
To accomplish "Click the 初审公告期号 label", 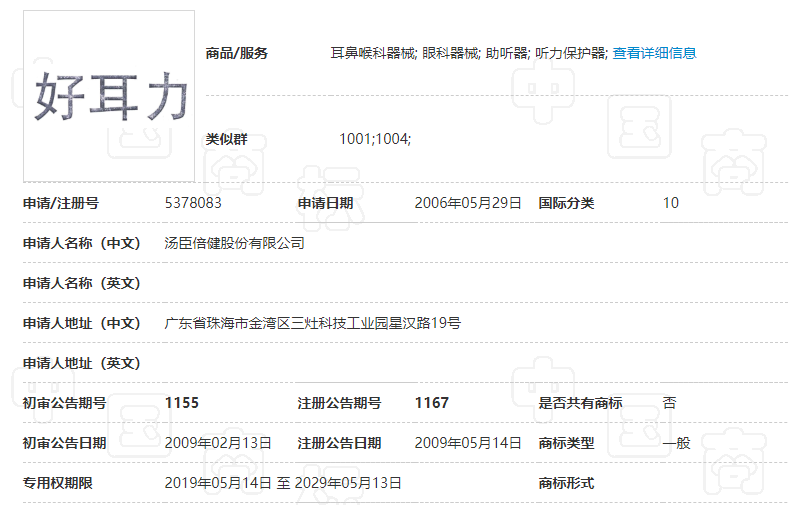I will (65, 403).
